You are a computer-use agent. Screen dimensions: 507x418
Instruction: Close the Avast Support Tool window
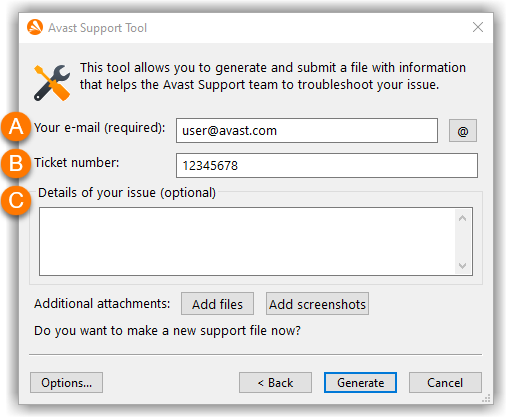478,27
